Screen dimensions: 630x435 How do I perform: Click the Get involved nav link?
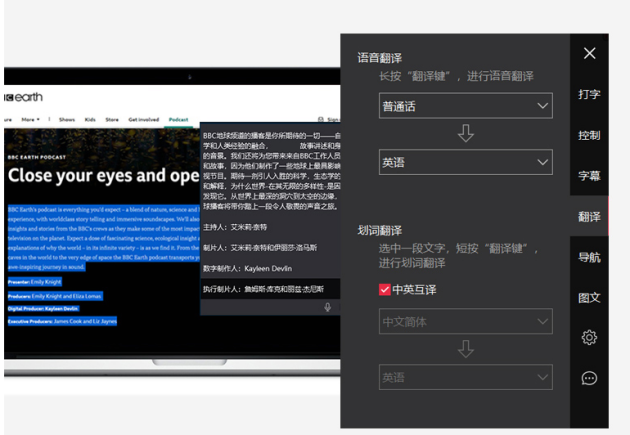143,120
